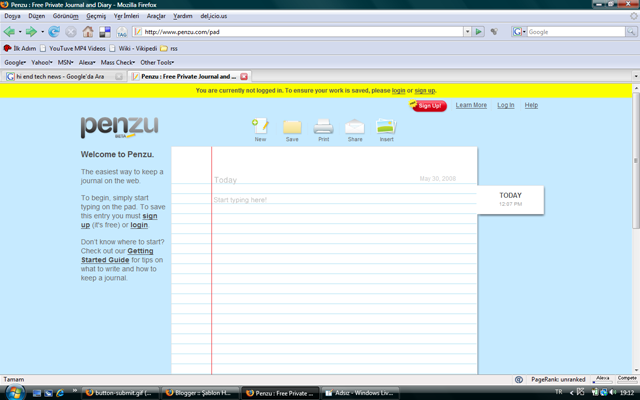The height and width of the screenshot is (400, 640).
Task: Click the Penzu logo
Action: pyautogui.click(x=119, y=127)
